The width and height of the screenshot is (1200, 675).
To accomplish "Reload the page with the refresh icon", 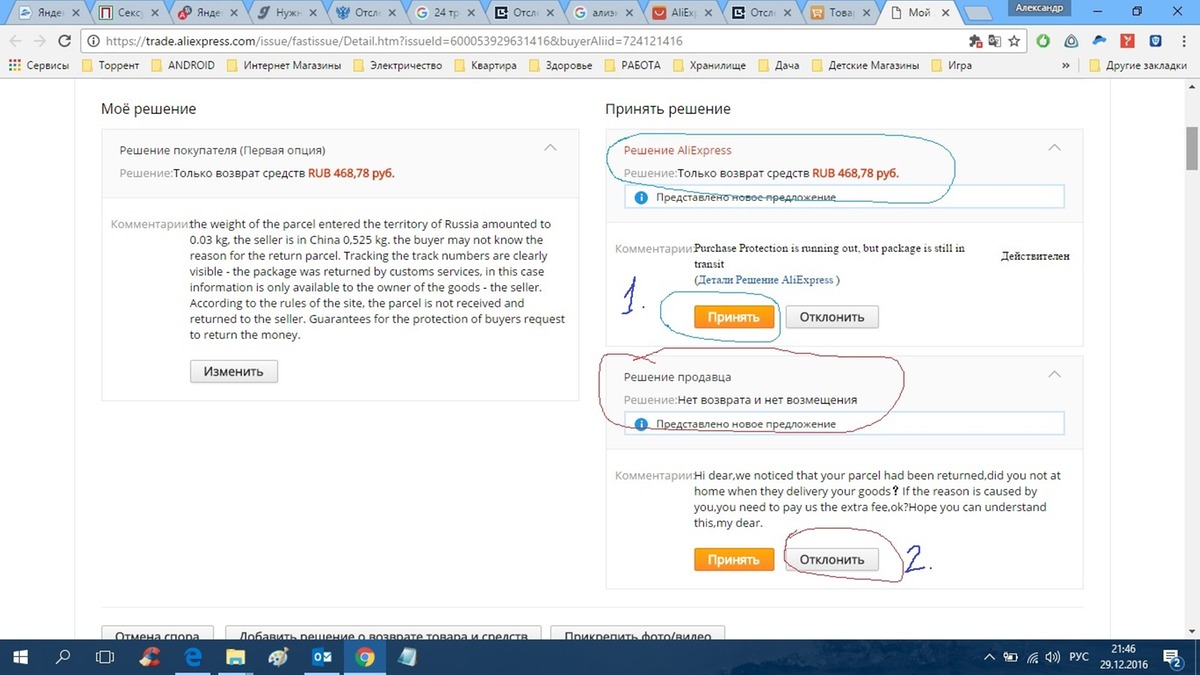I will point(65,41).
